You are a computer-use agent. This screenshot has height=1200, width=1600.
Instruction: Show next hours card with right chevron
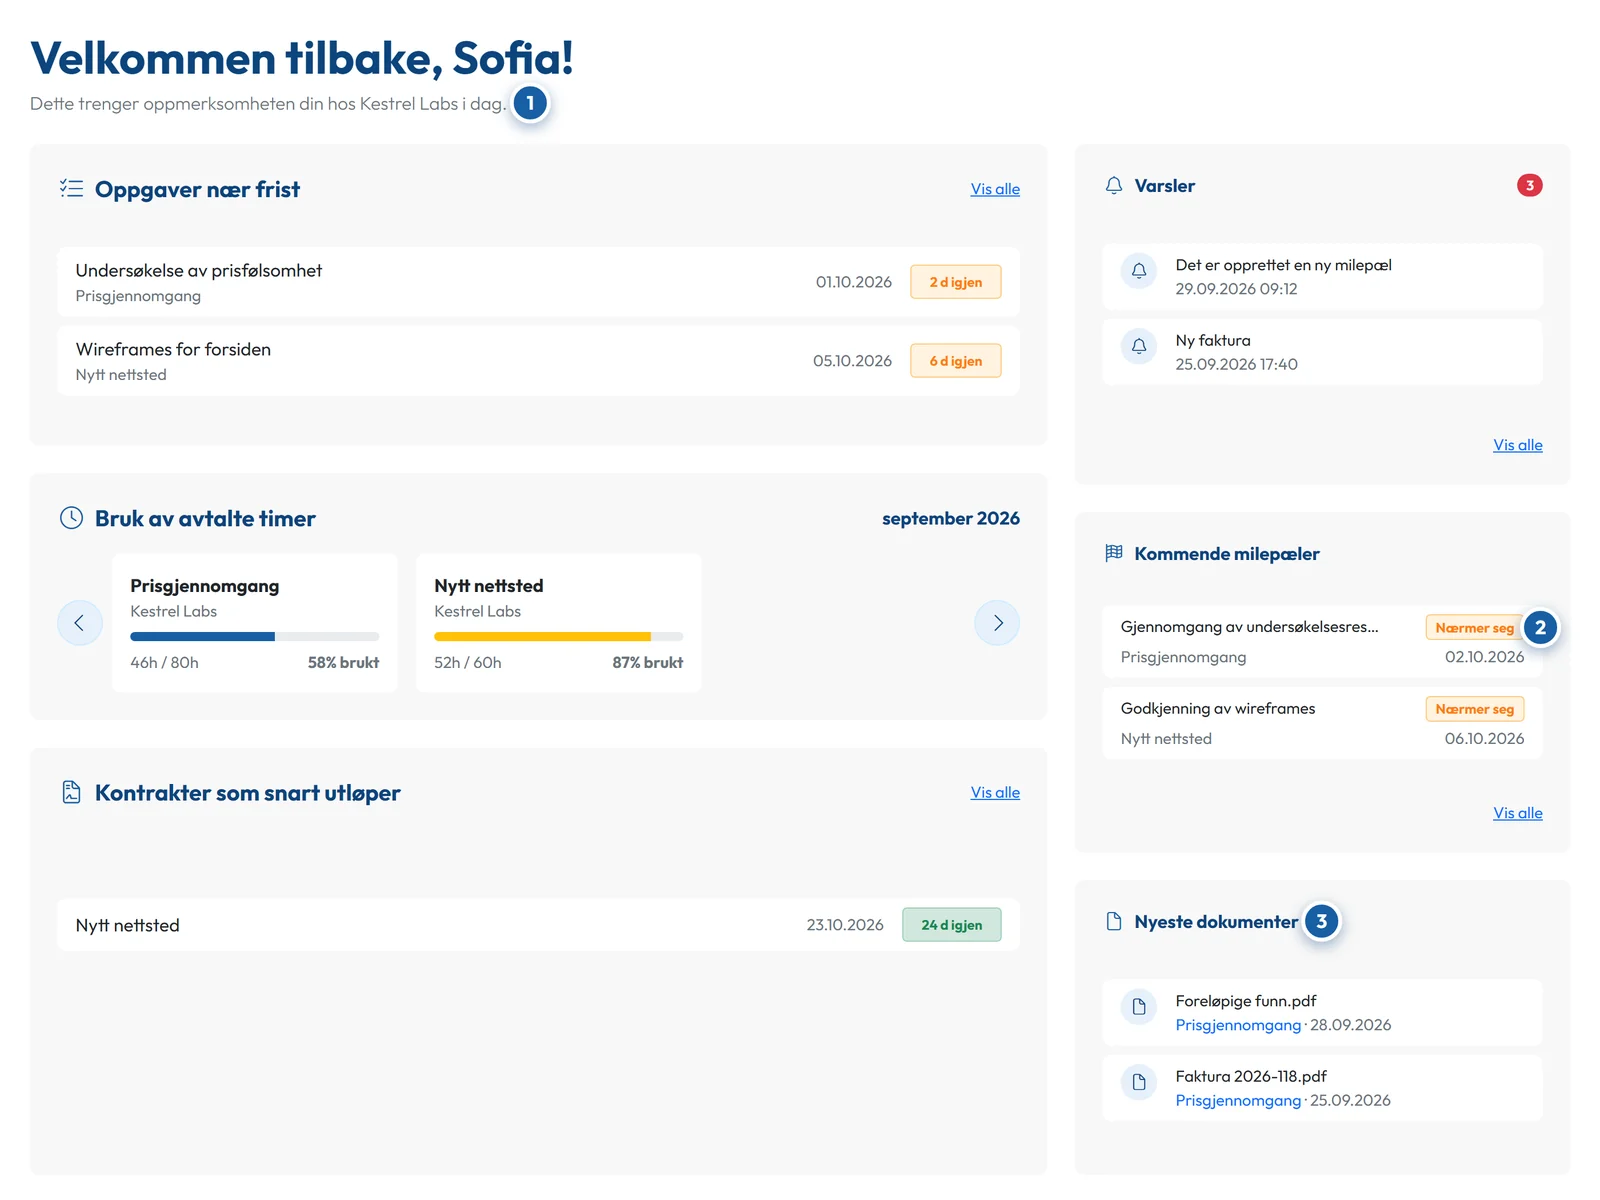coord(997,623)
